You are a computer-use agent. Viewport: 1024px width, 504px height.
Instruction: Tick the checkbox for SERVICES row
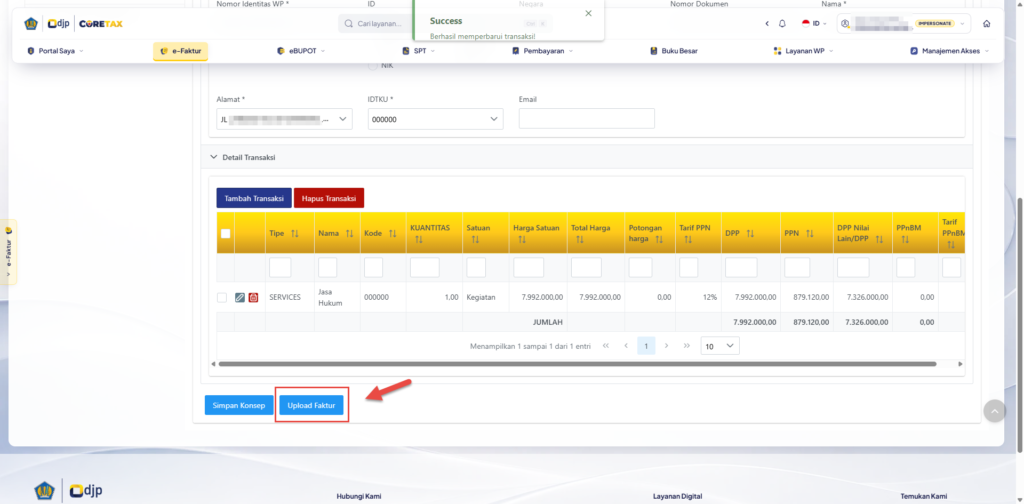(222, 298)
